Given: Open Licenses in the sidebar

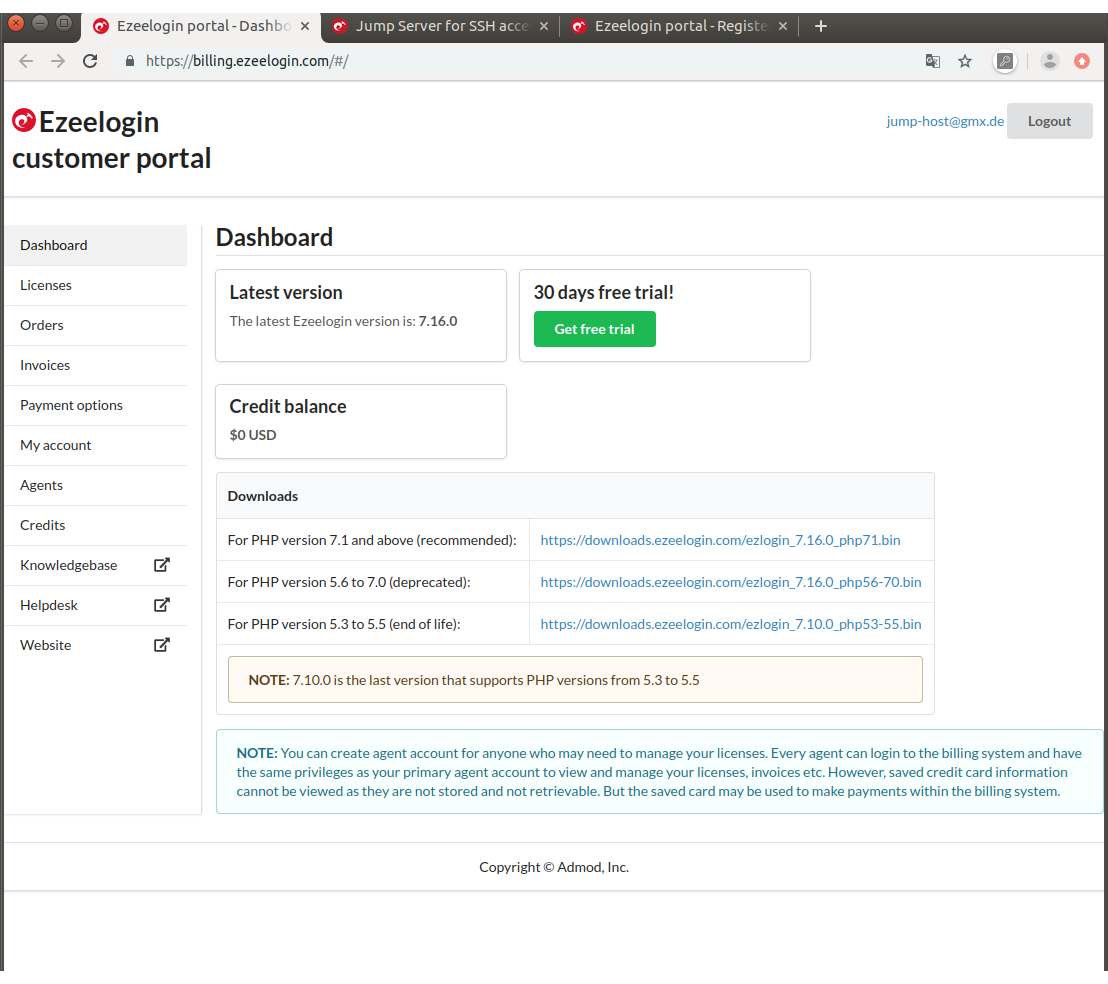Looking at the screenshot, I should (x=46, y=285).
